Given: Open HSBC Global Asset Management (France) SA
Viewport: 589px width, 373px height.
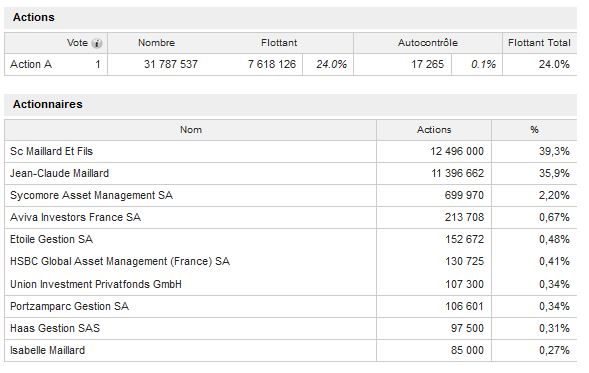Looking at the screenshot, I should (x=120, y=261).
